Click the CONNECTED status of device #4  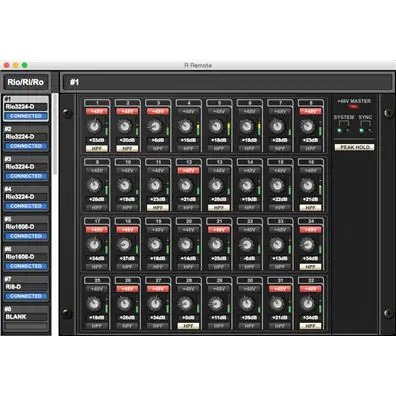[26, 206]
